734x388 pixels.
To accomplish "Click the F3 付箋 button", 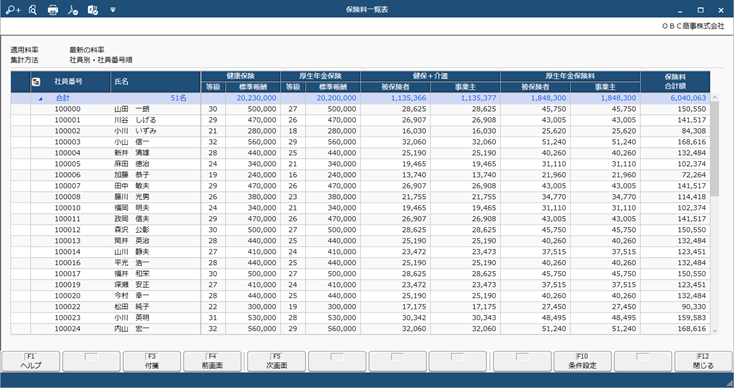I will click(152, 361).
